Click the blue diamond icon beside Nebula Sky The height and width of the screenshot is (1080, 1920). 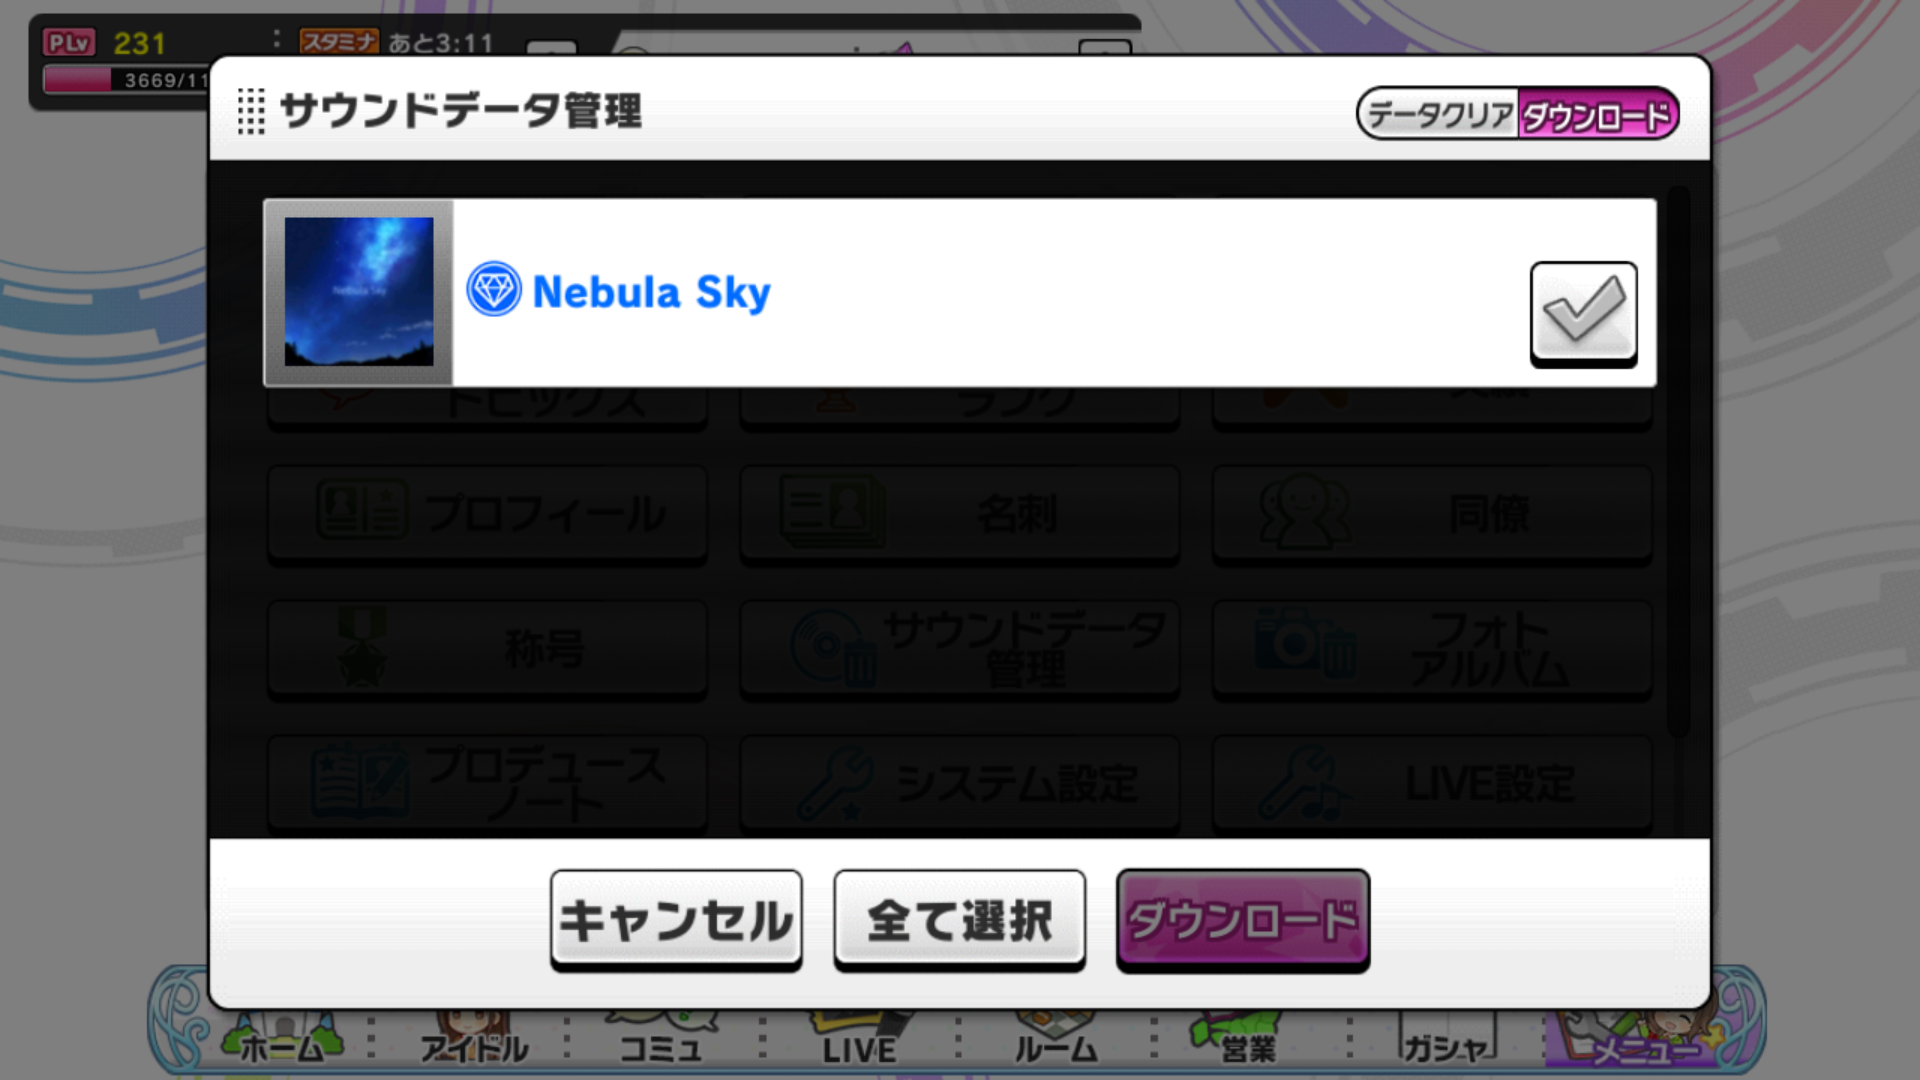tap(494, 290)
